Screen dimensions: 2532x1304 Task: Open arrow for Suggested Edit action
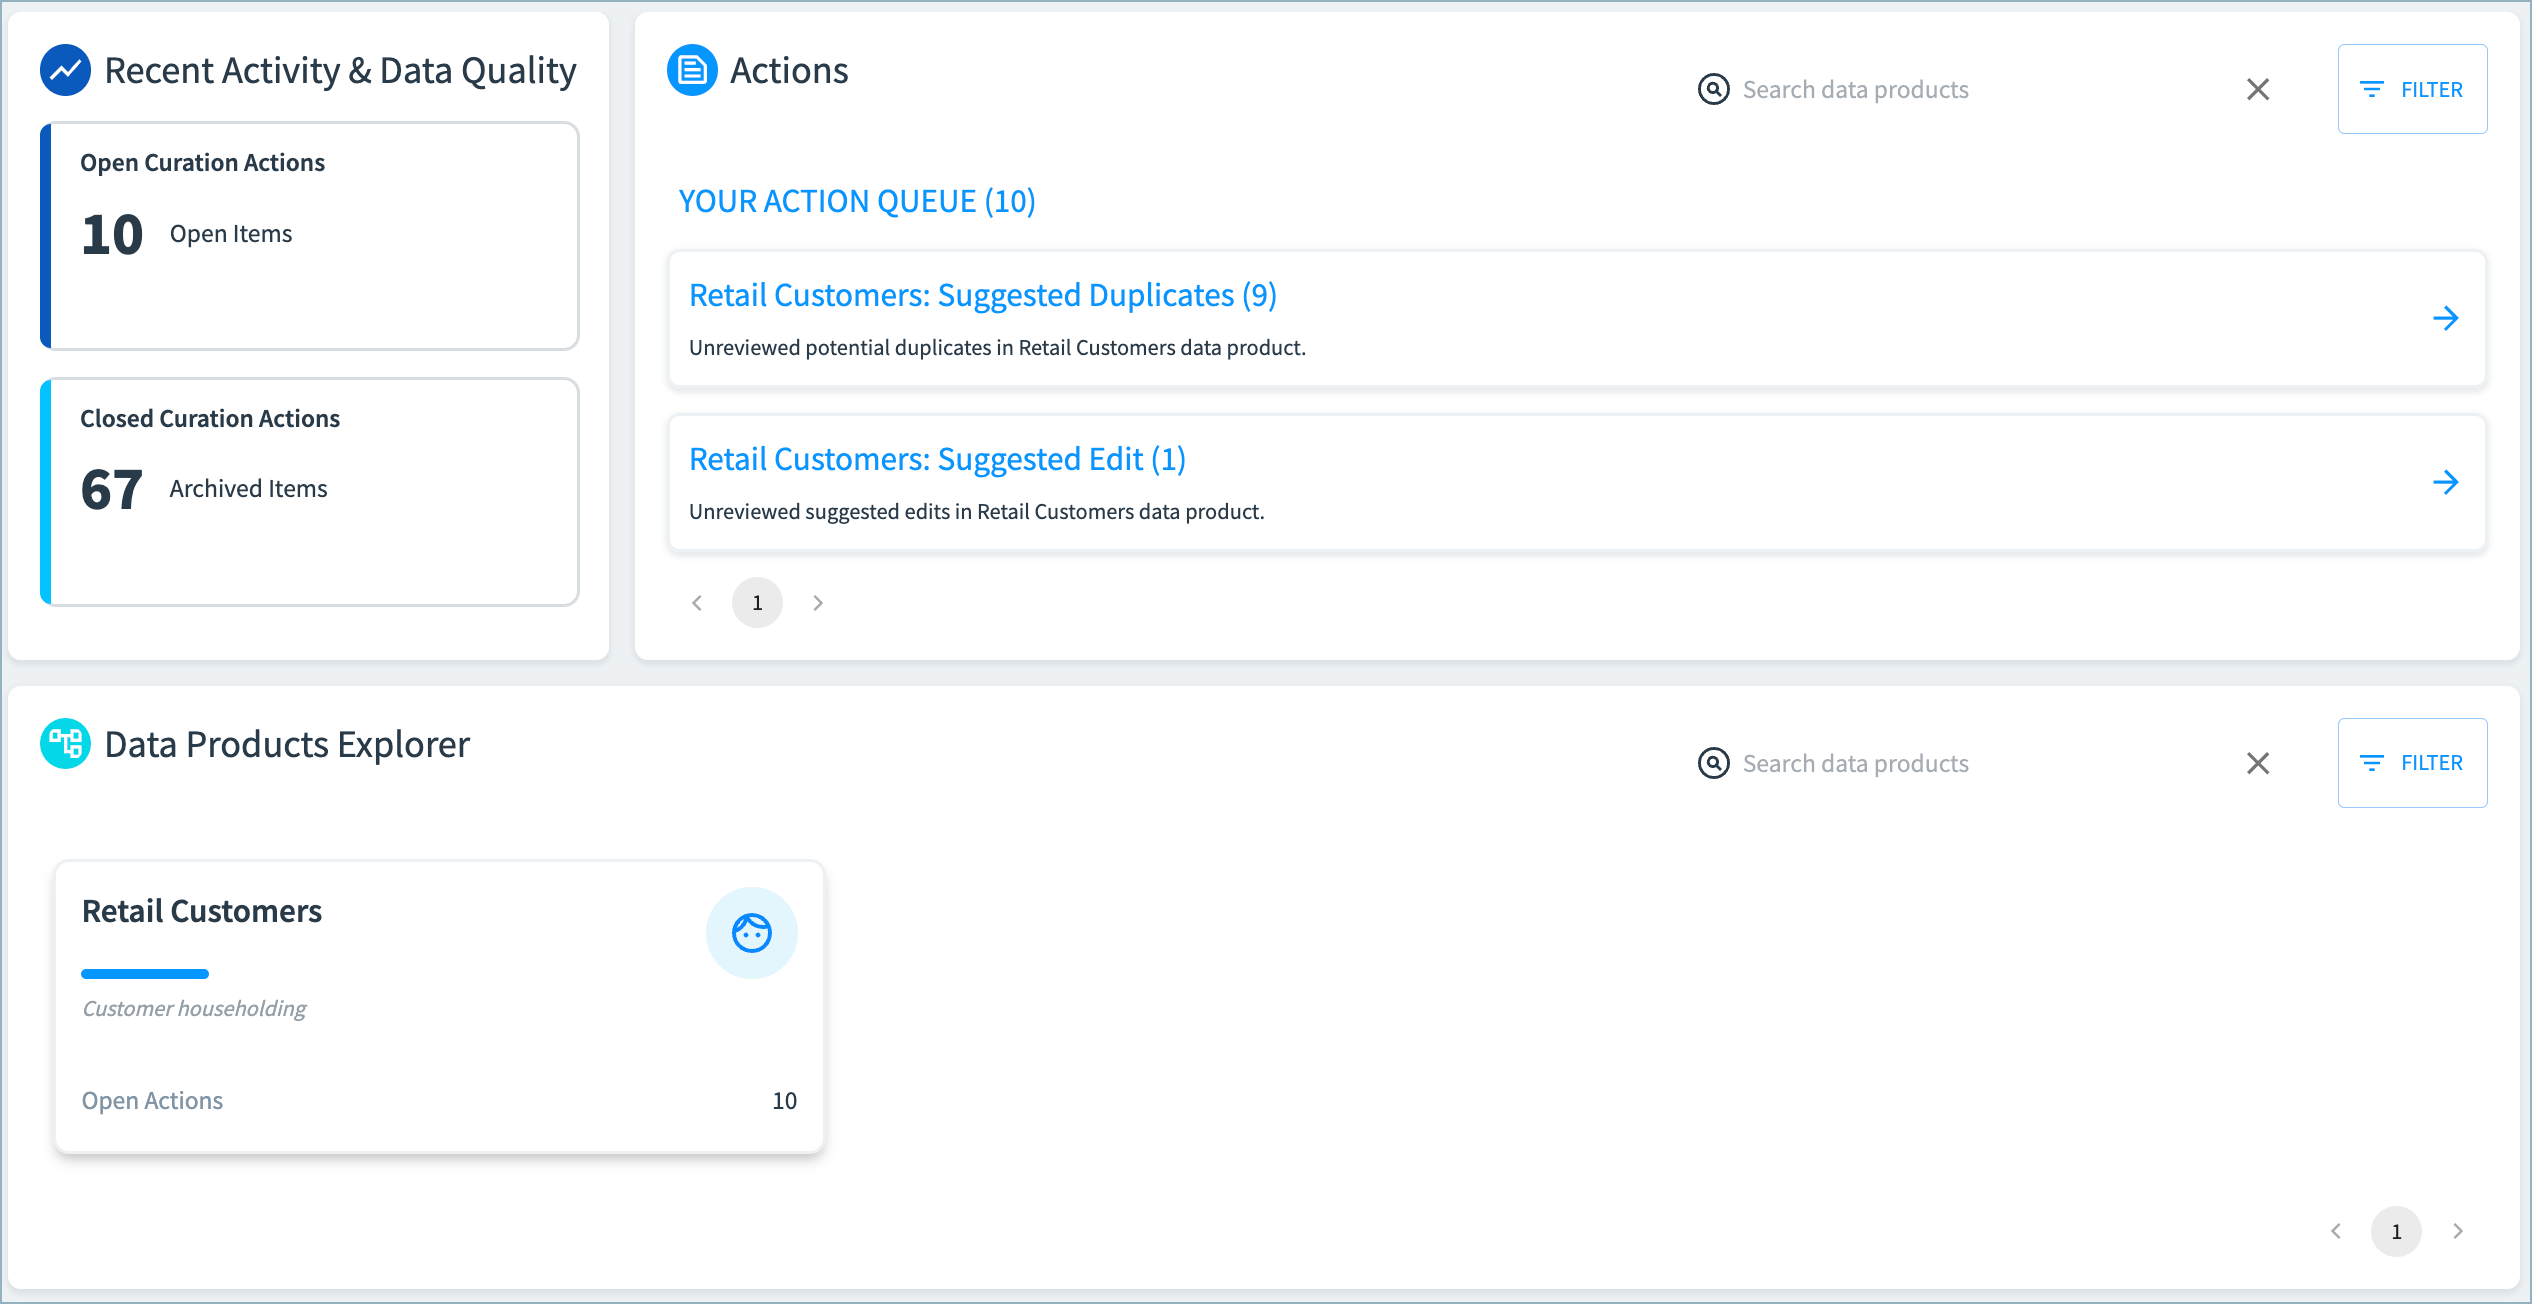pyautogui.click(x=2445, y=483)
